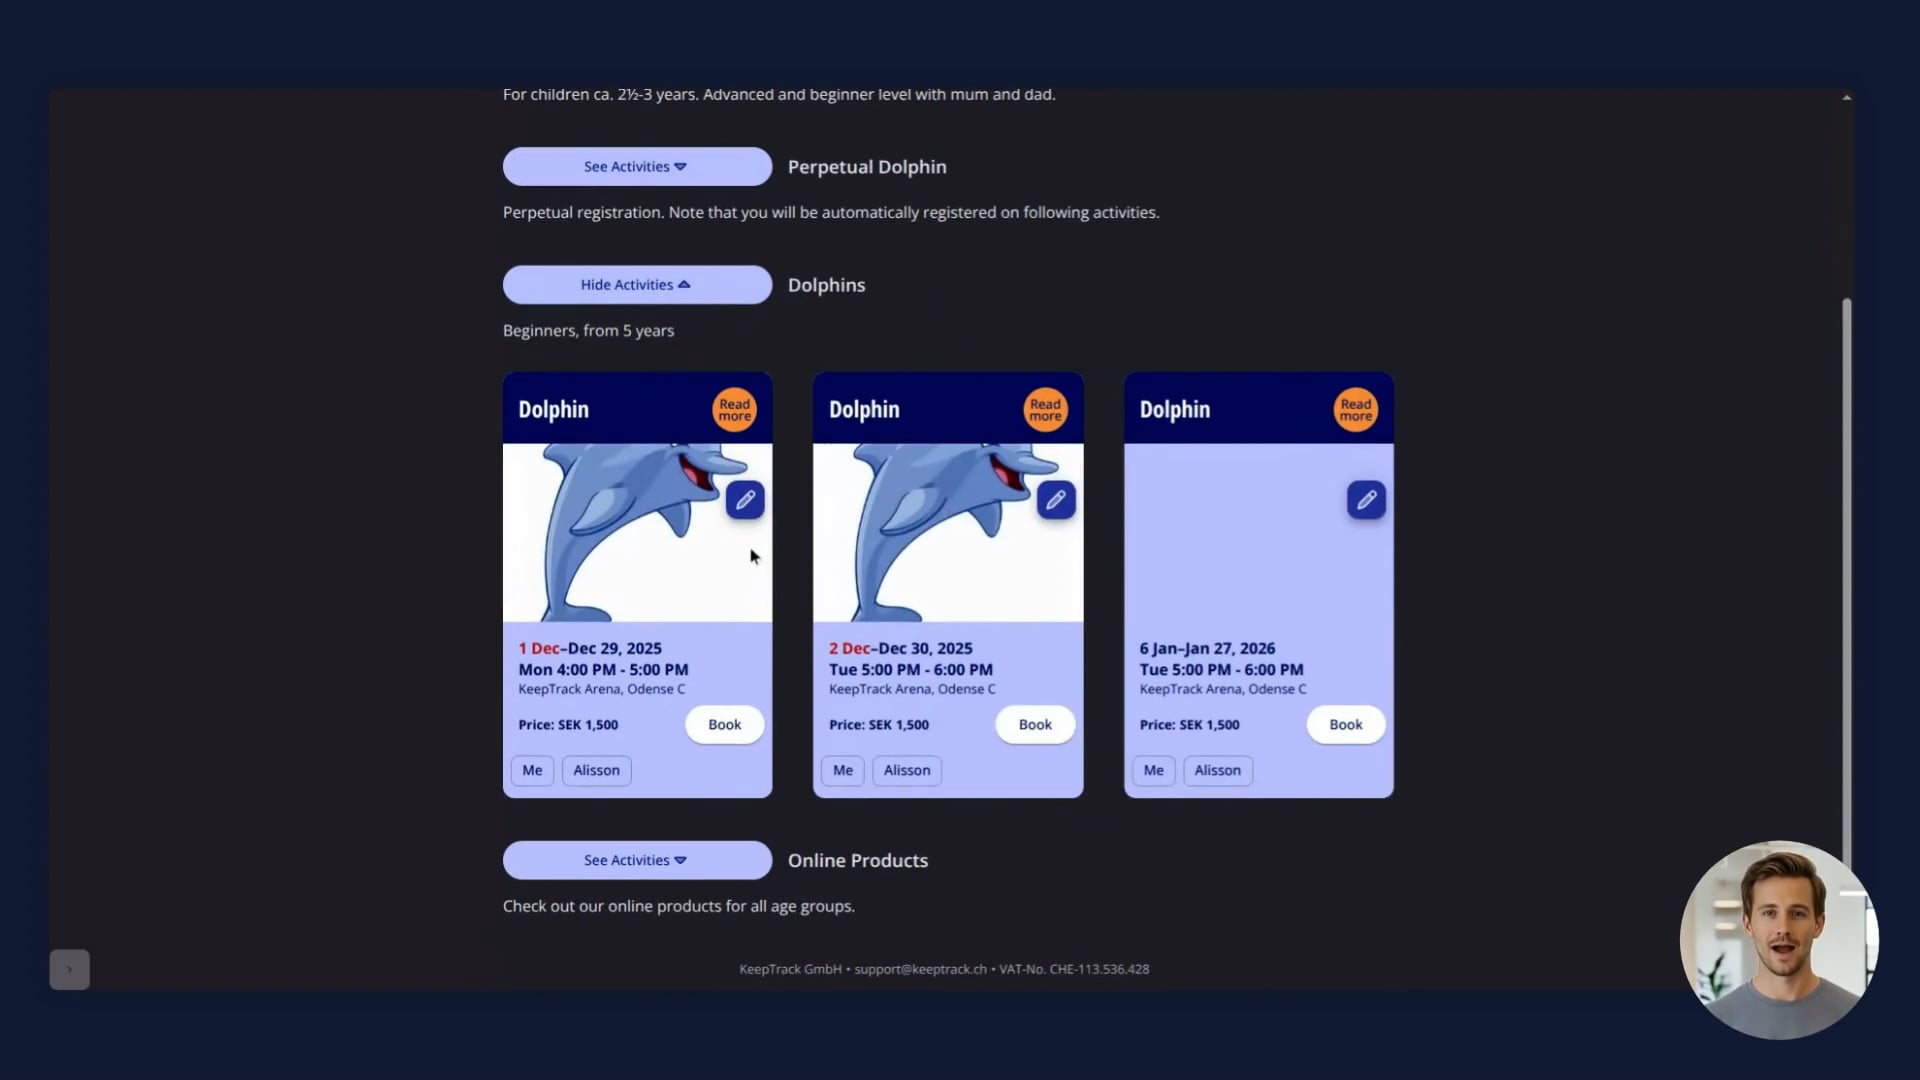Book the 6 Jan–Jan 27 Dolphin class
1920x1080 pixels.
(x=1346, y=725)
